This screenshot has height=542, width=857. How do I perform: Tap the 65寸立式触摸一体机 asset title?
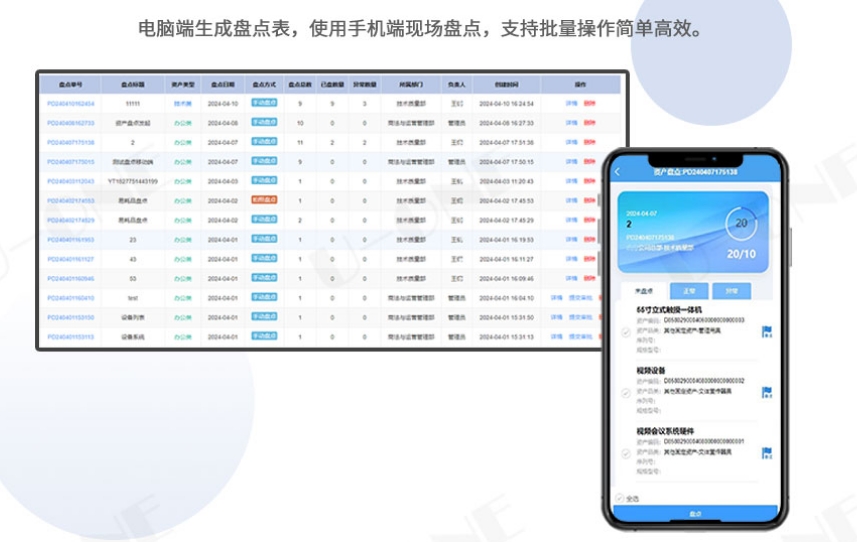point(669,310)
